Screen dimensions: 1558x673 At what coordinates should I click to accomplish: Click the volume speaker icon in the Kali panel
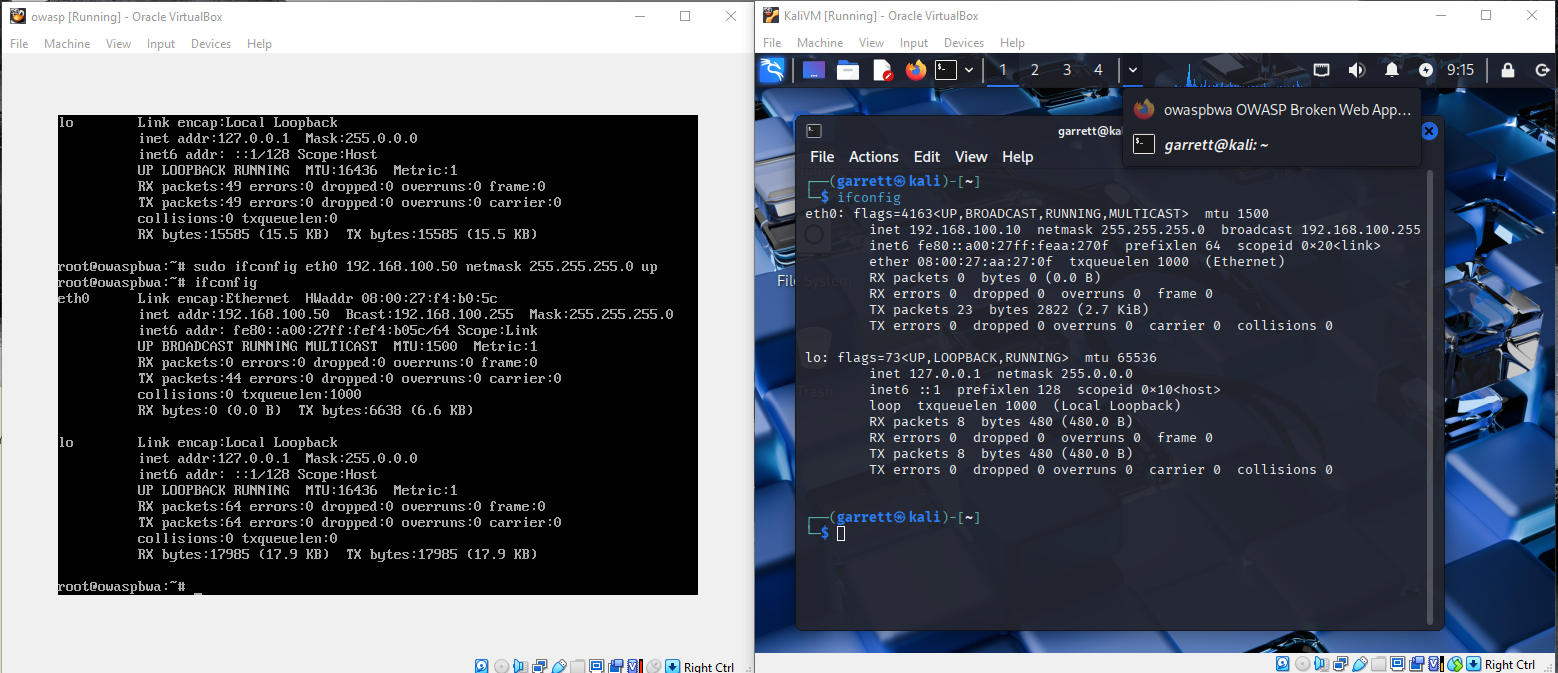point(1357,70)
